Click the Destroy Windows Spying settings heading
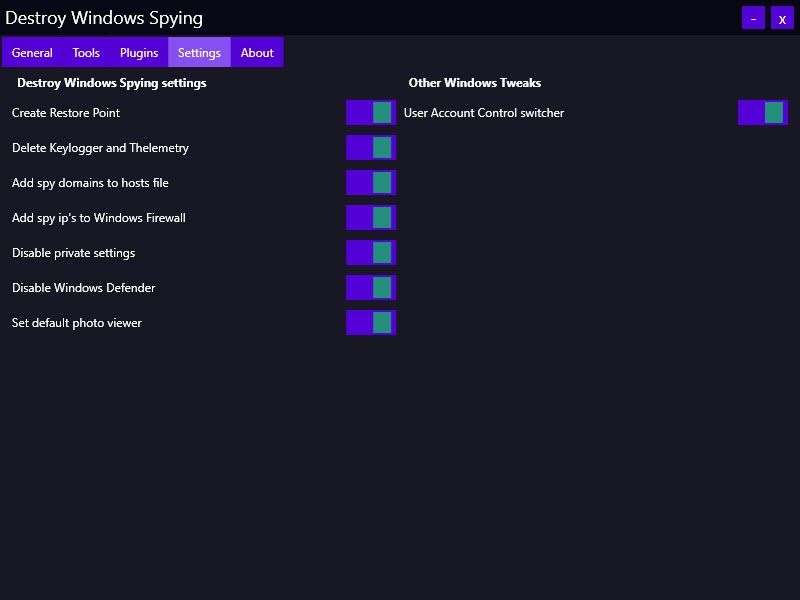The image size is (800, 600). [112, 83]
